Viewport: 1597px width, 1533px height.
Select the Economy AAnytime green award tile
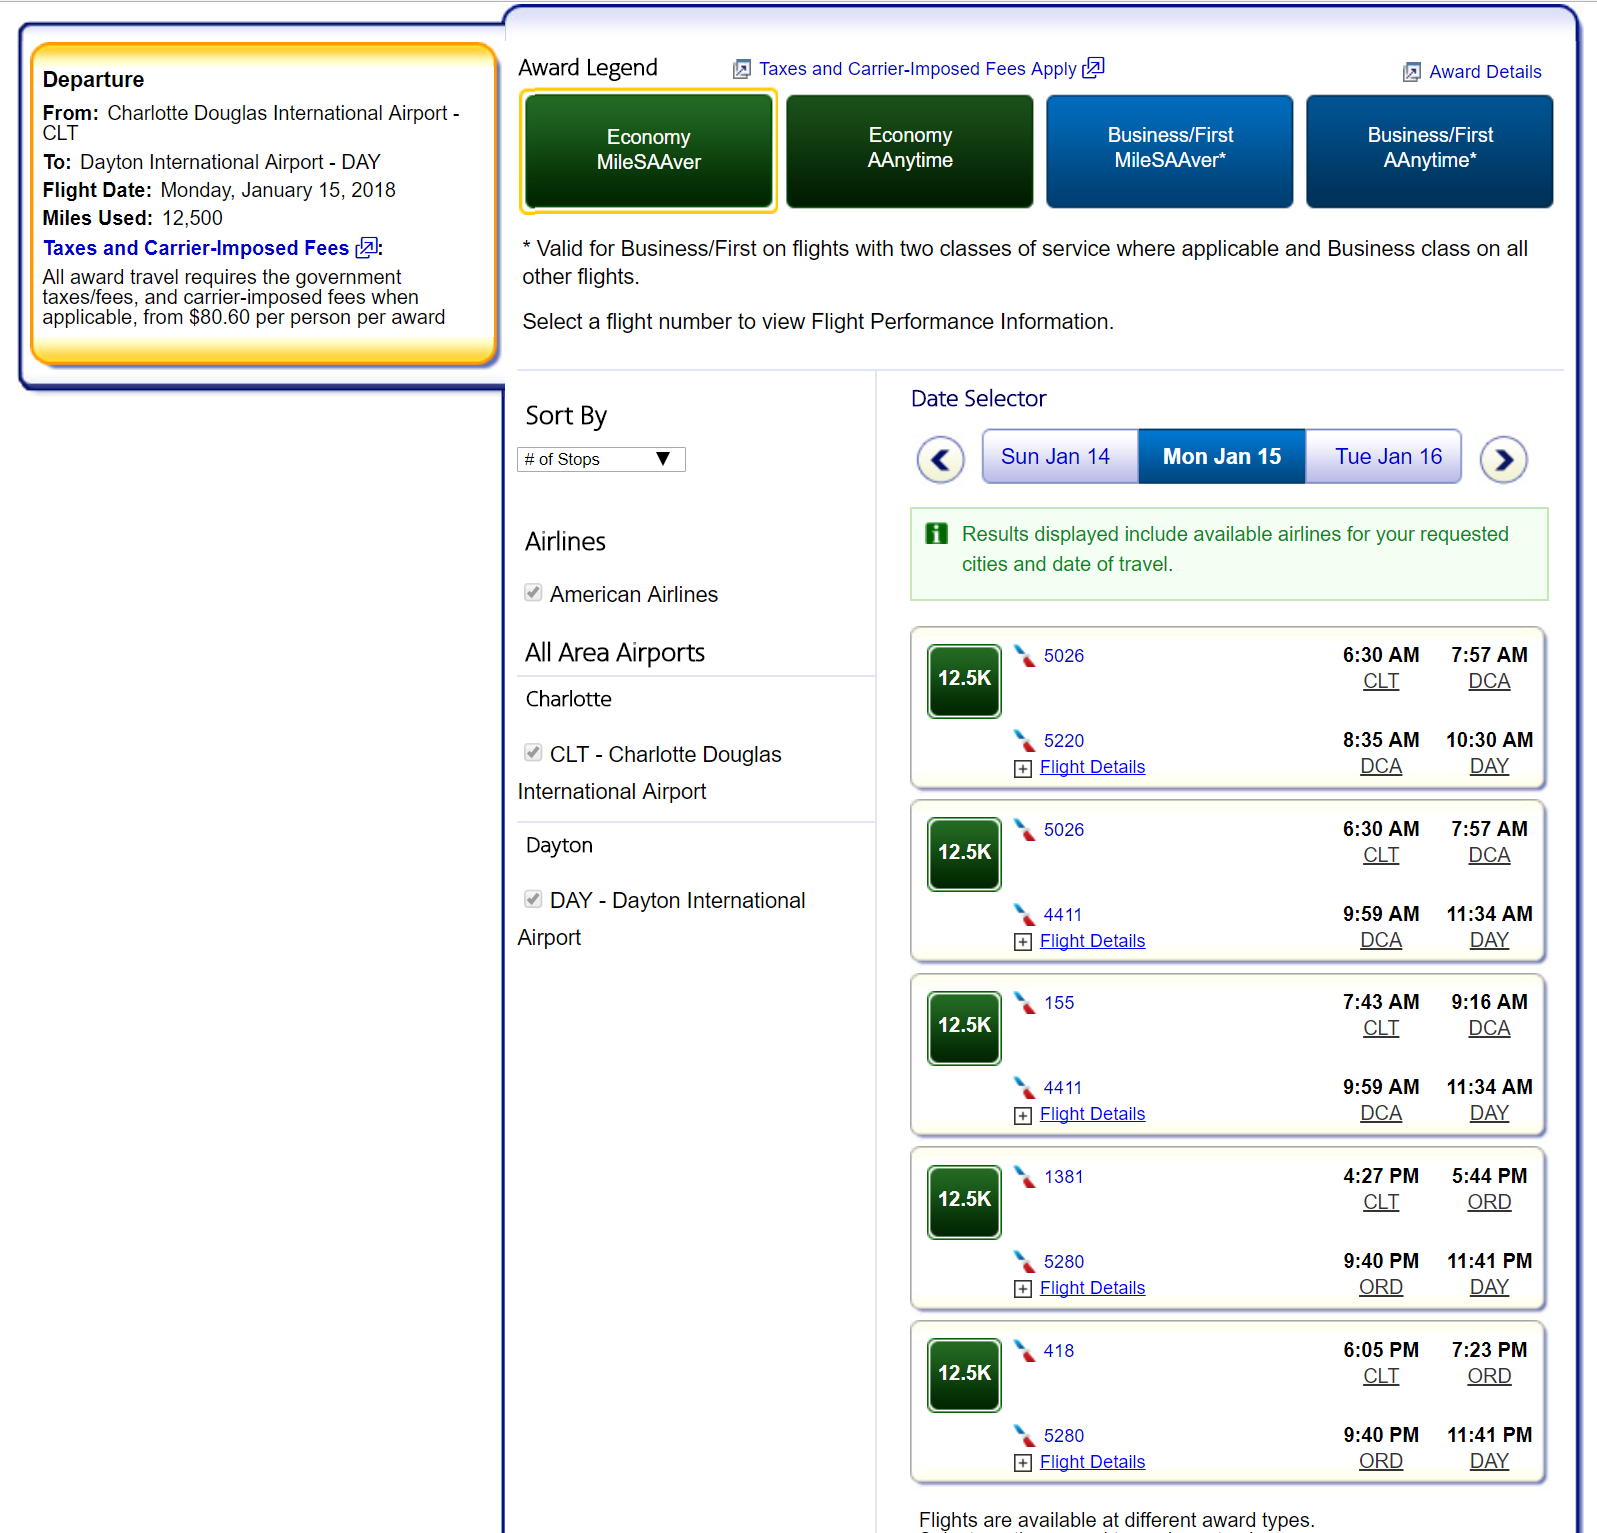[909, 151]
